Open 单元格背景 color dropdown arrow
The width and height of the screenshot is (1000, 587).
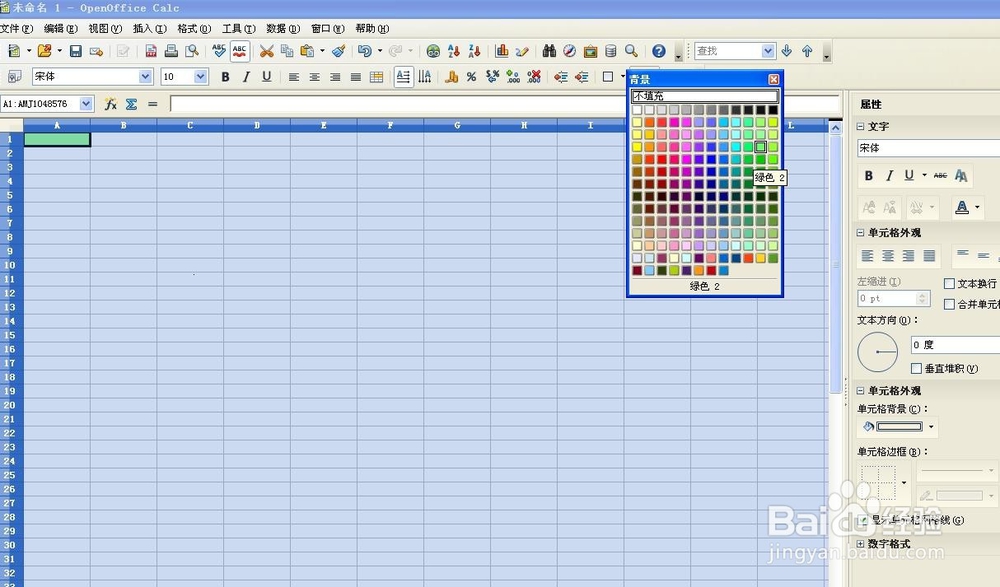[x=931, y=426]
